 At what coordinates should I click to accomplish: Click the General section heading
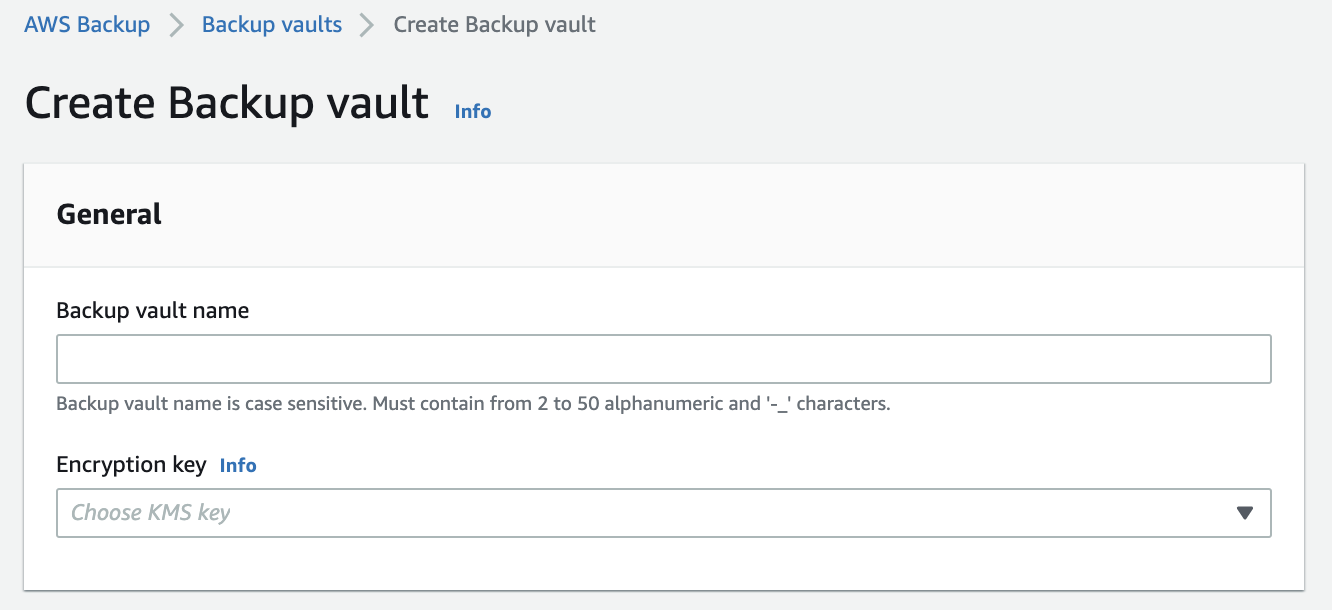click(109, 214)
